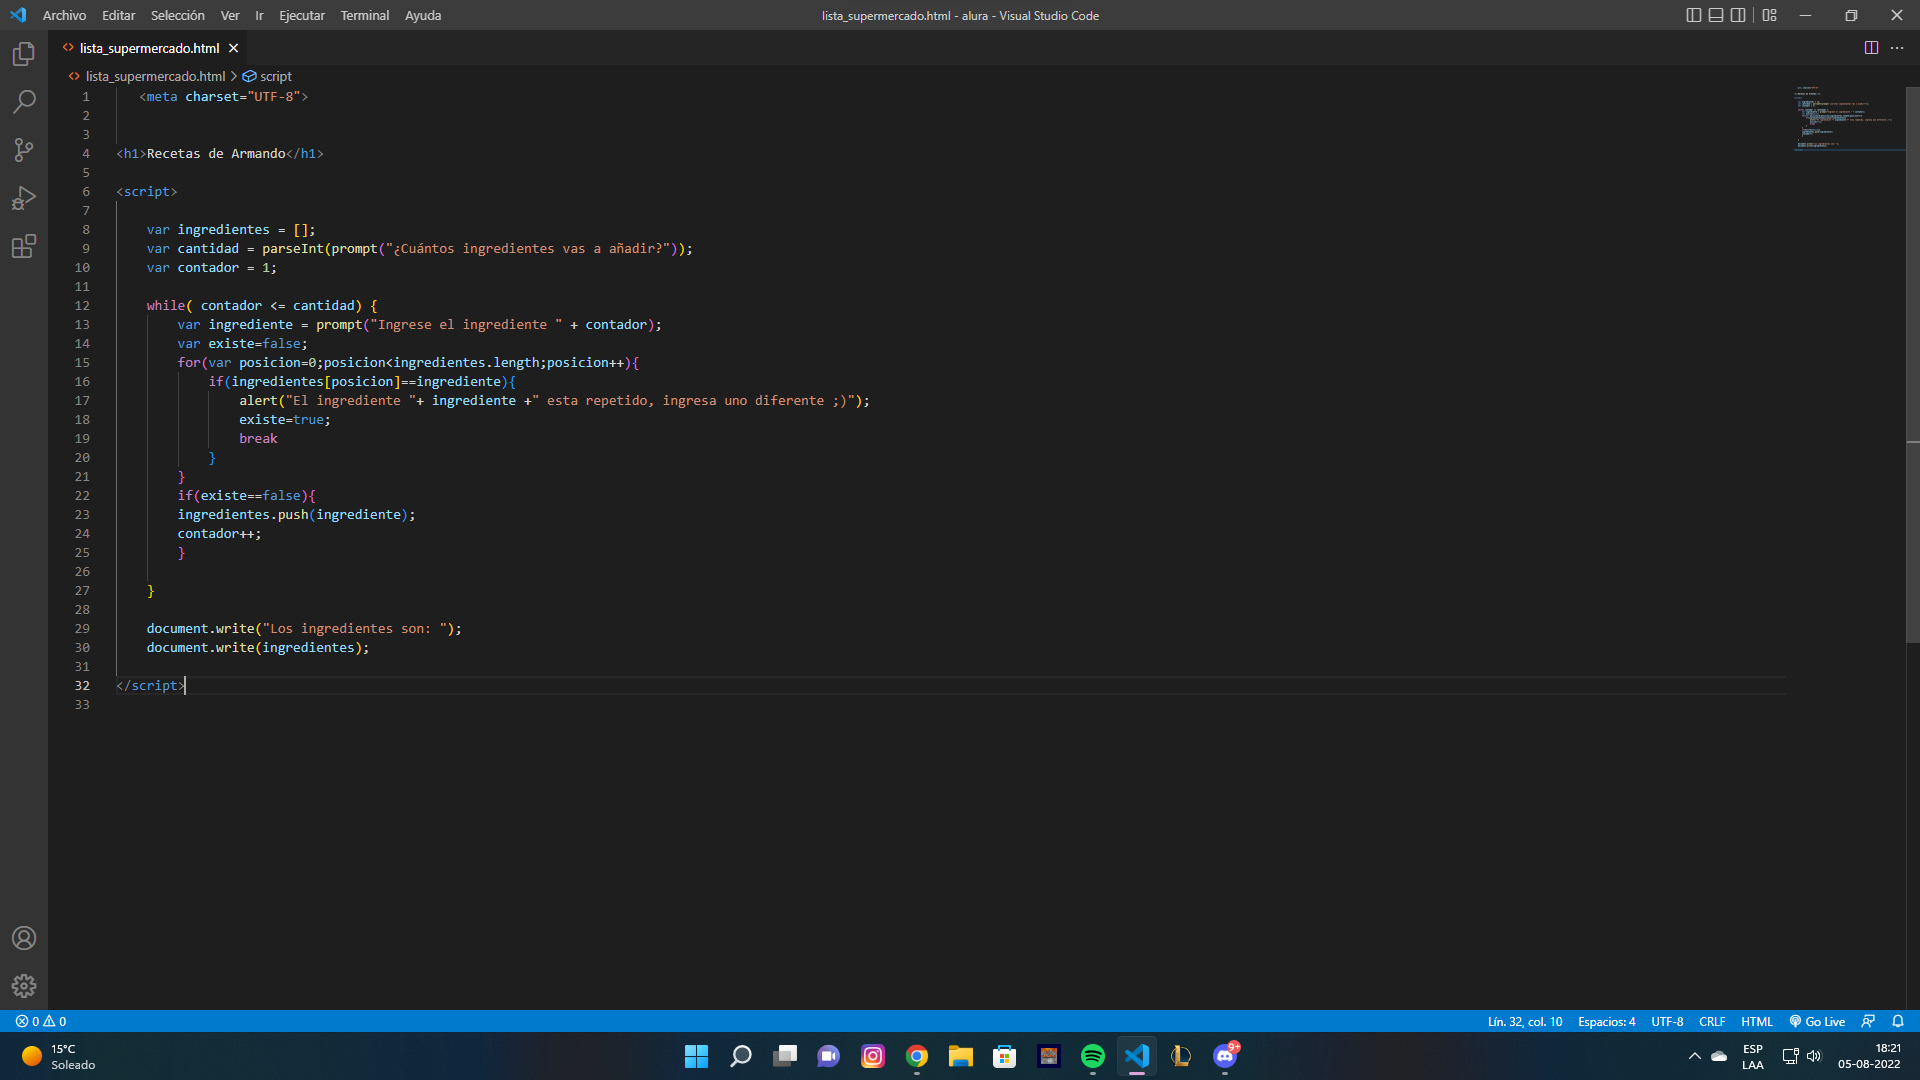
Task: Change indentation via Espacios: 4
Action: coord(1606,1021)
